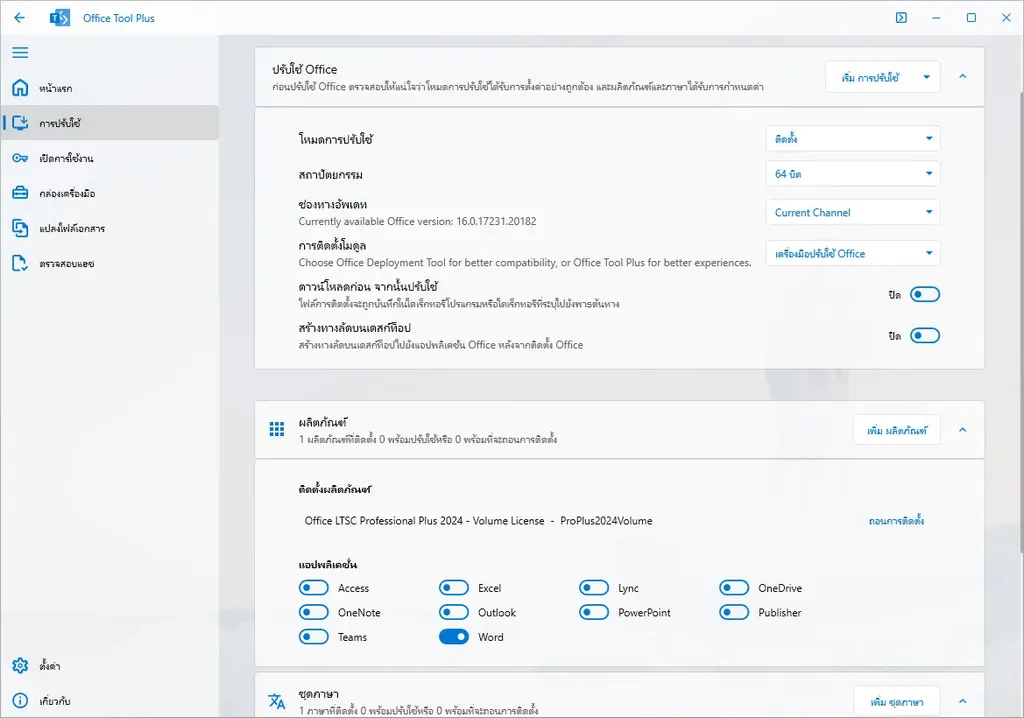The image size is (1024, 718).
Task: Enable Teams application toggle
Action: pos(313,637)
